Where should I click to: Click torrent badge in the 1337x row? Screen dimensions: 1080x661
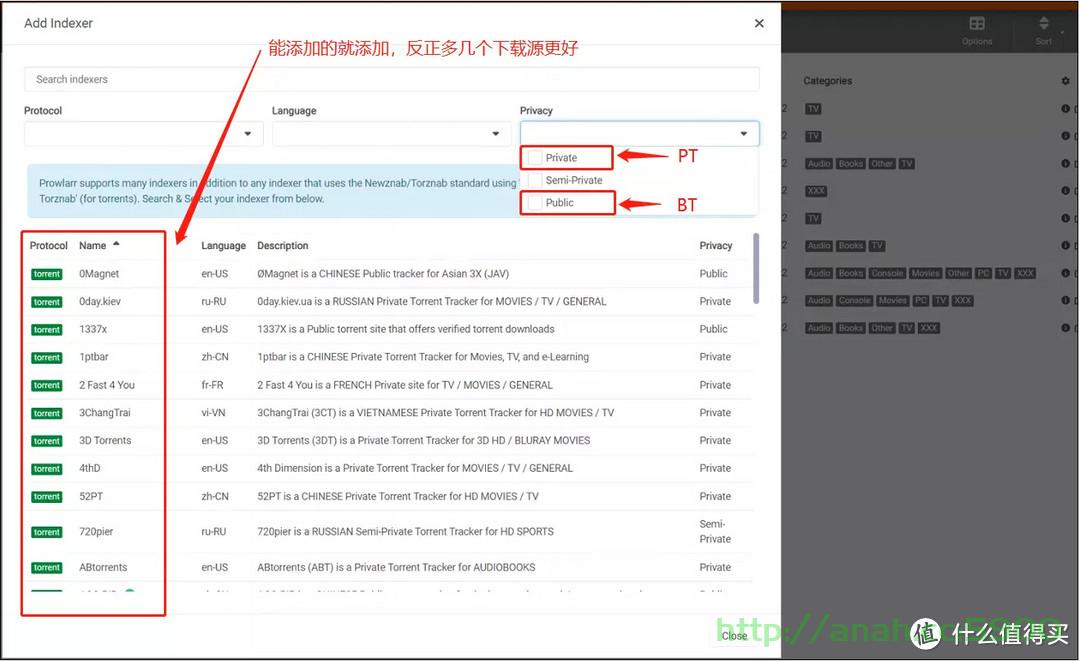[x=47, y=330]
